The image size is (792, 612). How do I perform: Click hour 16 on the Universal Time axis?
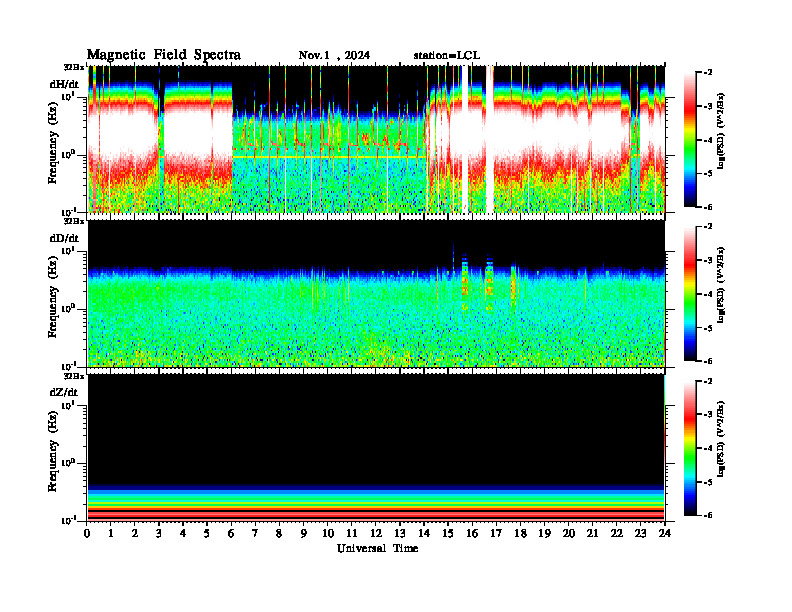[472, 533]
